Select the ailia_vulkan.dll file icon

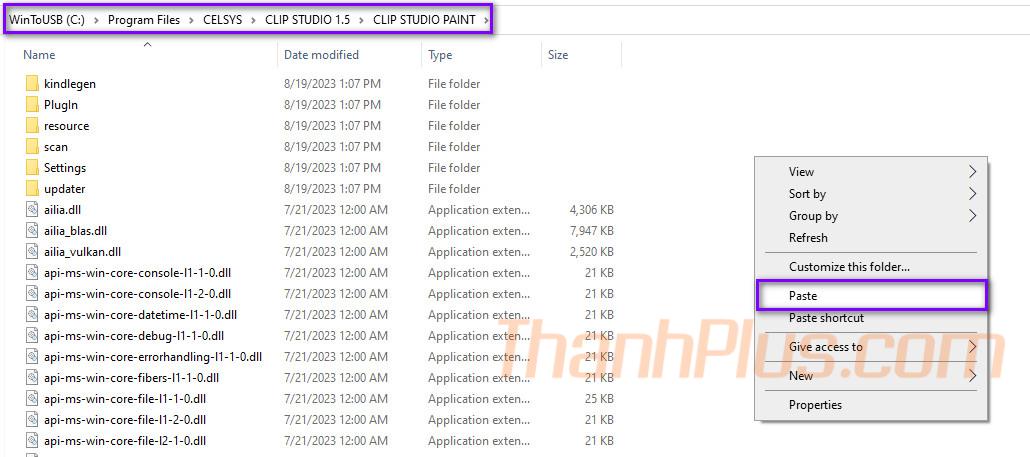[31, 252]
